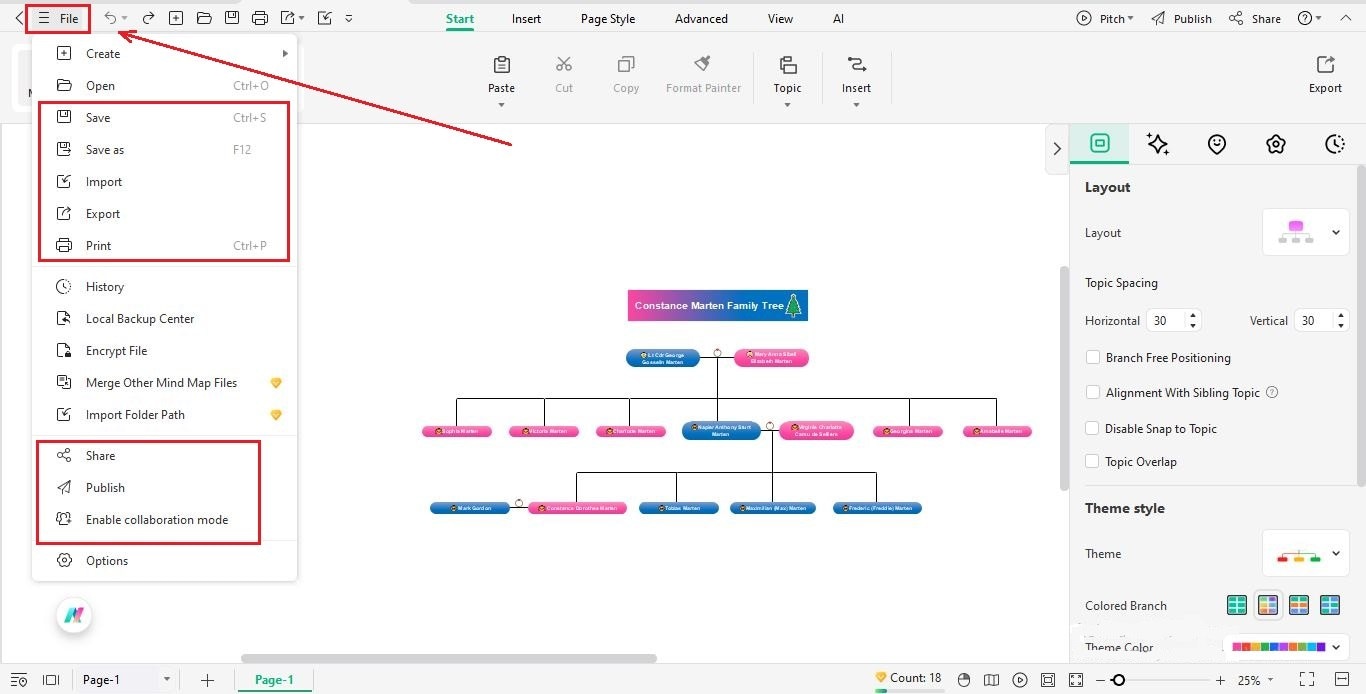
Task: Click the Export button in the ribbon's right end
Action: 1325,74
